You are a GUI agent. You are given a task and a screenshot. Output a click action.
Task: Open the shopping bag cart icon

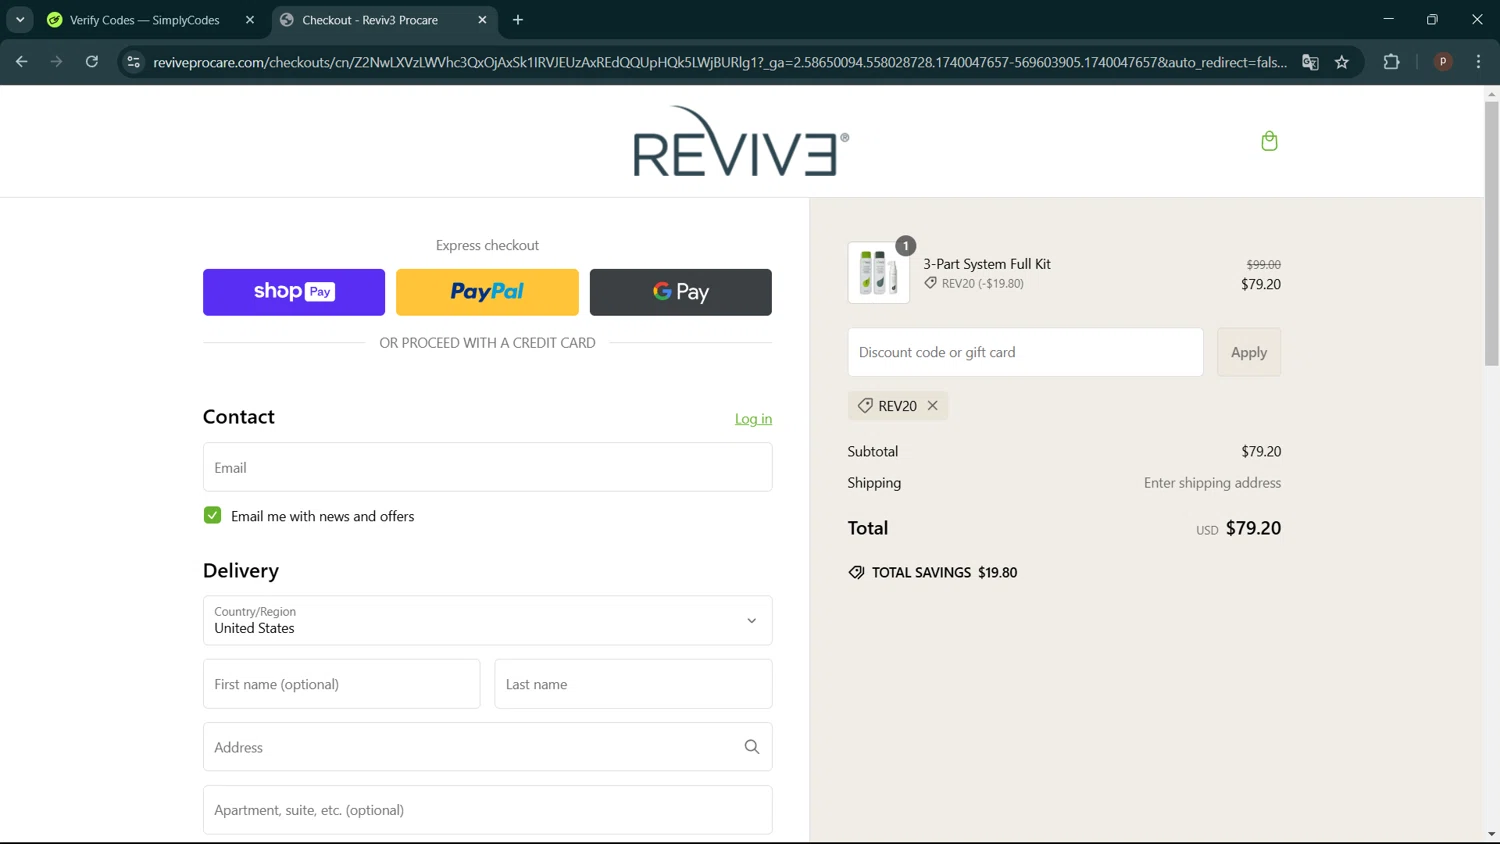1269,141
